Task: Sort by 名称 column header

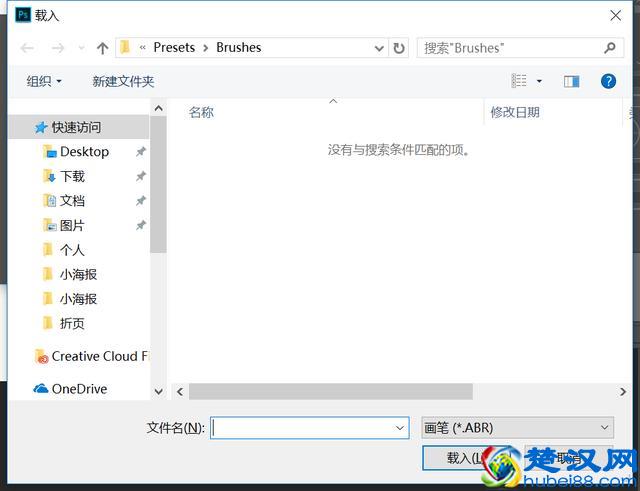Action: point(201,112)
